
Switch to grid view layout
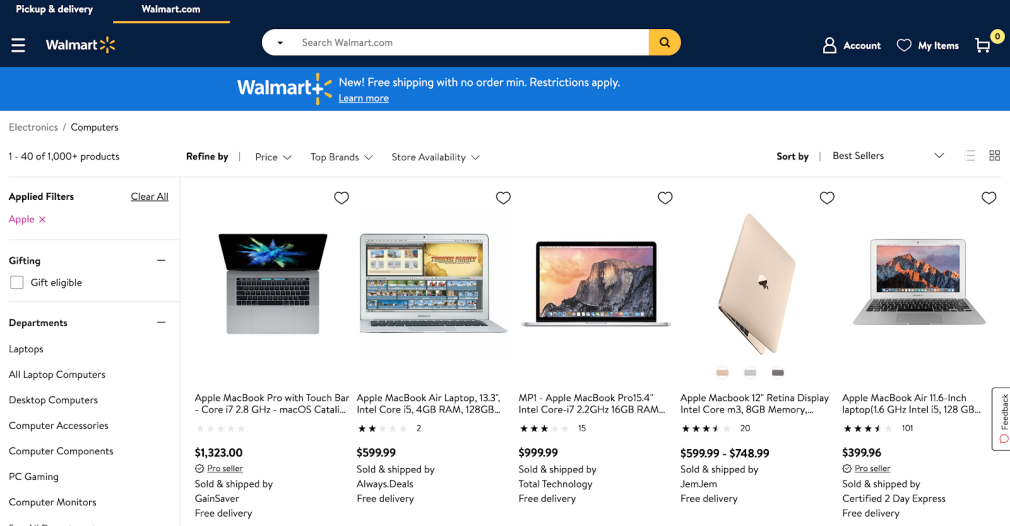(x=994, y=156)
